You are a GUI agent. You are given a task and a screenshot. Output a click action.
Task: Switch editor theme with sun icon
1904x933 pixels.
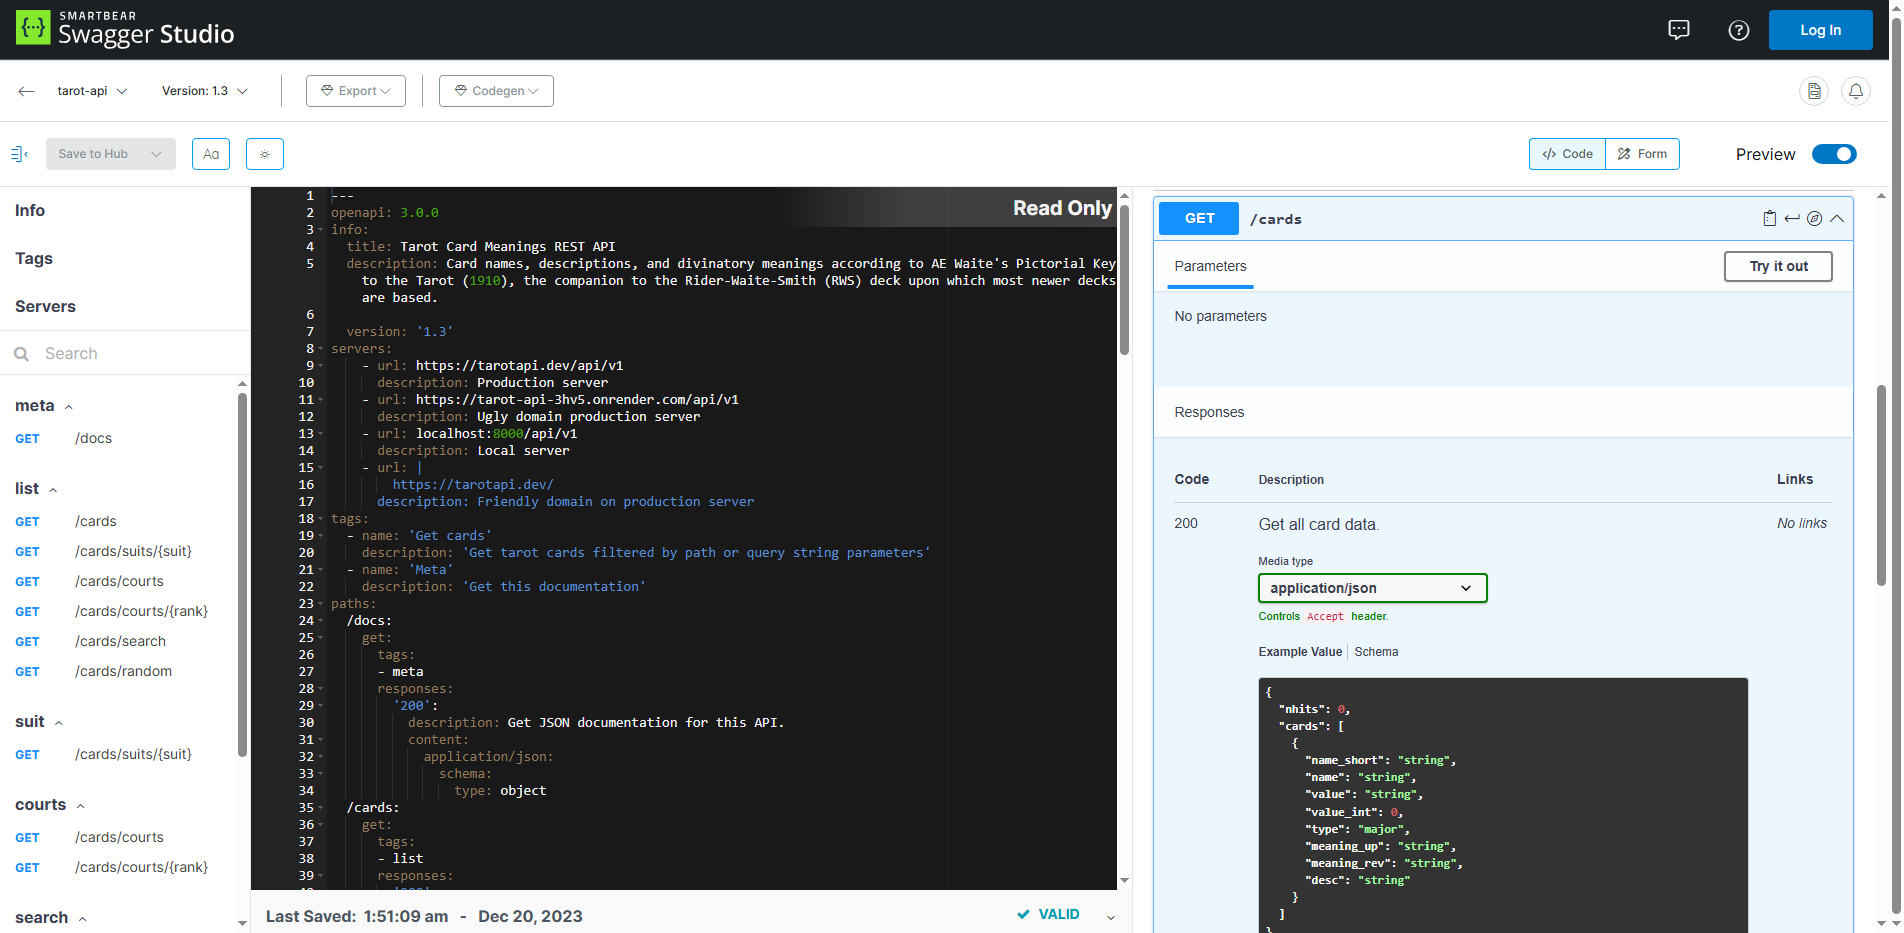point(265,154)
